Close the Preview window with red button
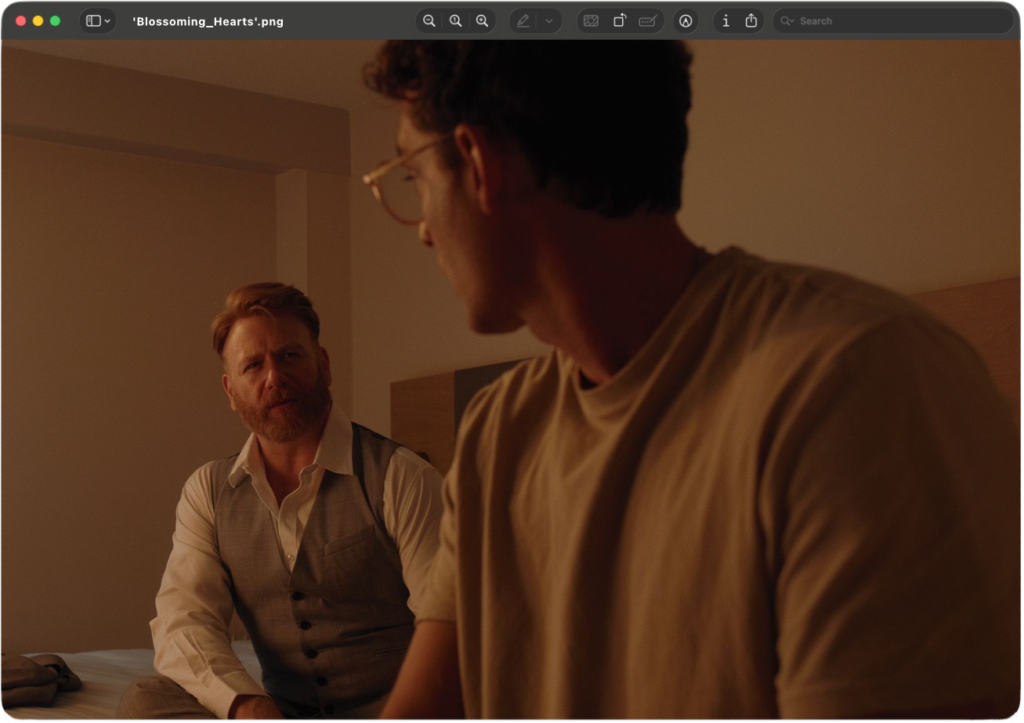 coord(21,21)
